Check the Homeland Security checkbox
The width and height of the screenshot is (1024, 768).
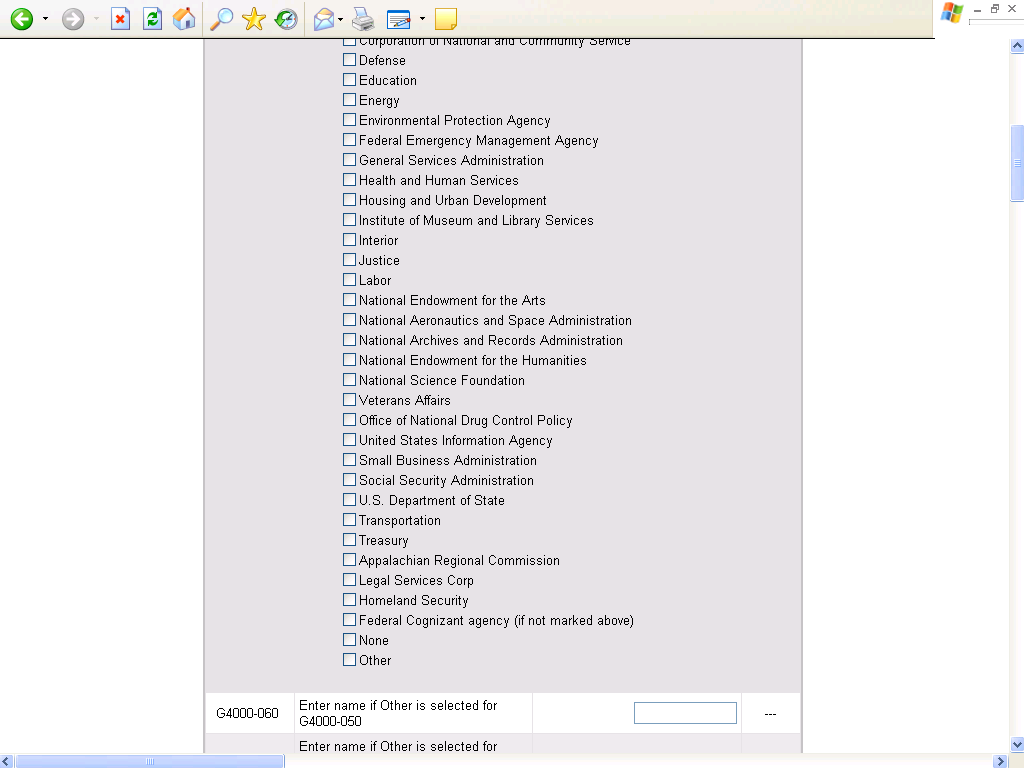[x=349, y=600]
